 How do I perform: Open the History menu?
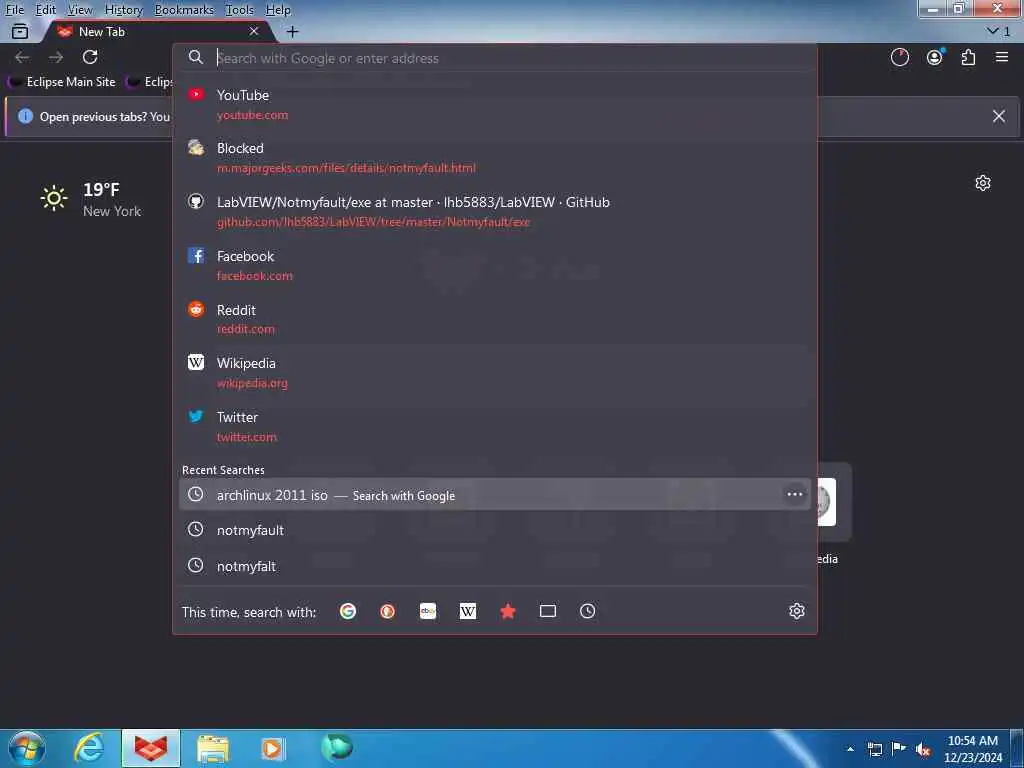point(123,10)
